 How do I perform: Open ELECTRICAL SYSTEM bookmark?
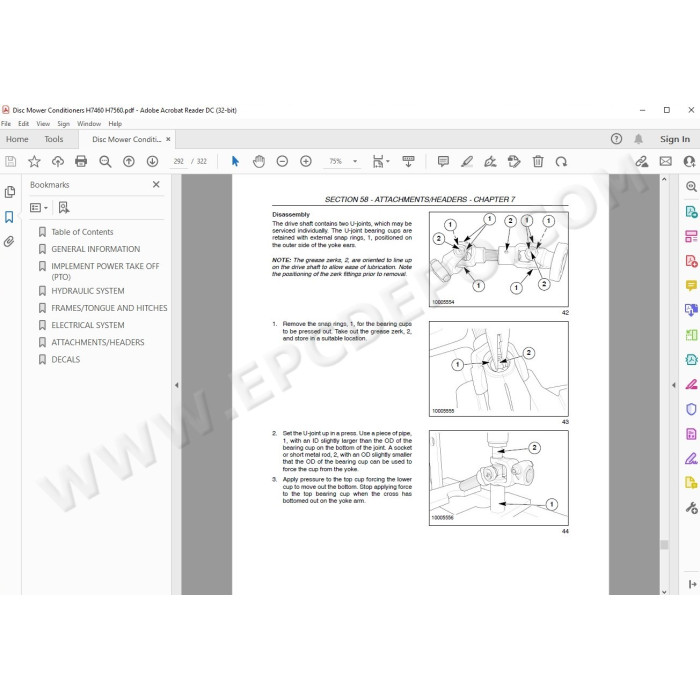(x=88, y=325)
